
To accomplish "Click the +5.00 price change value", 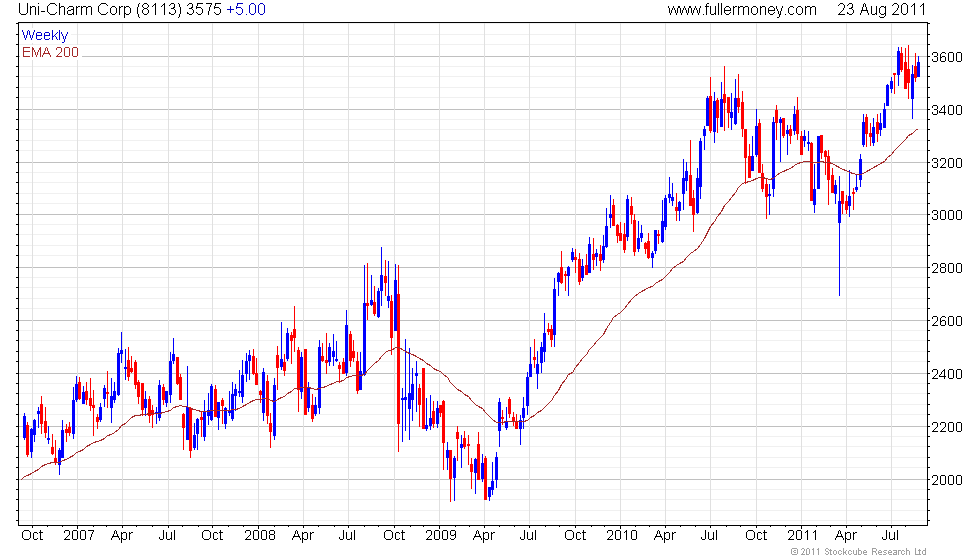I will [x=246, y=9].
